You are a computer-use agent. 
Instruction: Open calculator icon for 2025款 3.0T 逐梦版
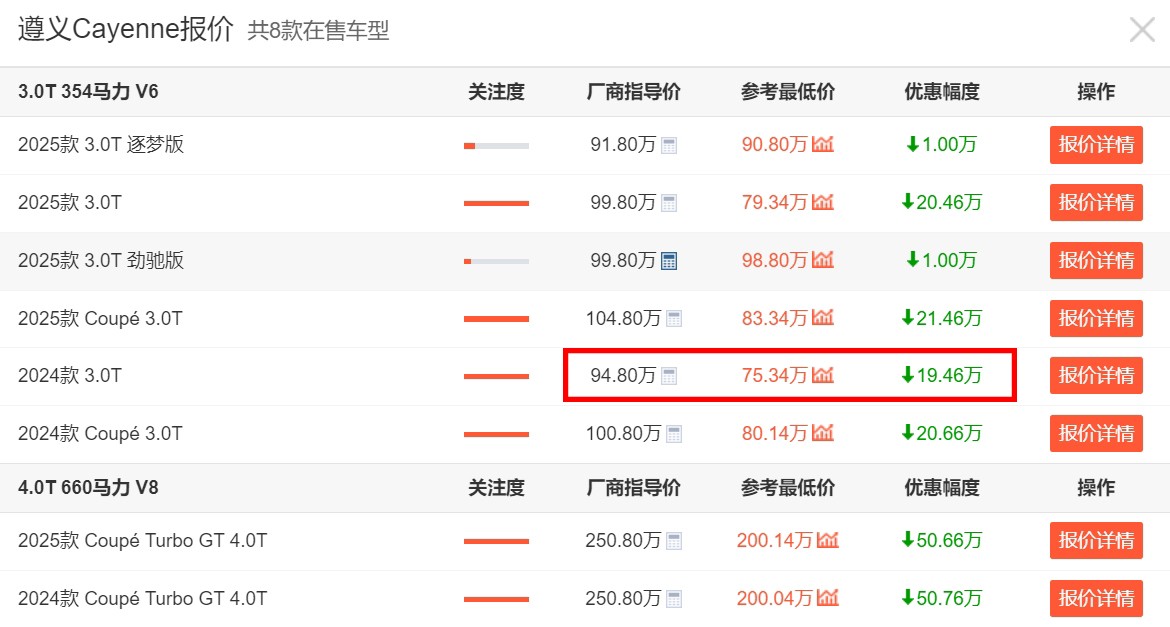[669, 146]
